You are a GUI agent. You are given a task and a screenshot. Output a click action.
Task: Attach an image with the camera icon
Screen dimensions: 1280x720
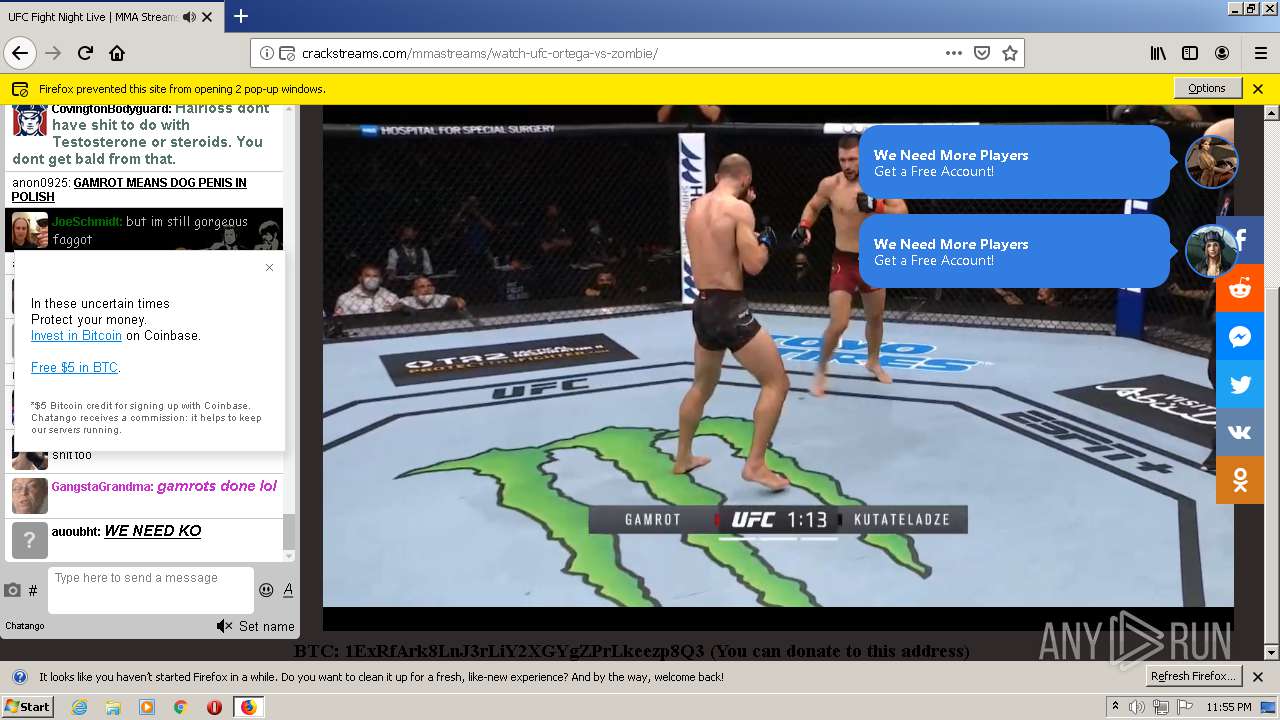(x=13, y=590)
